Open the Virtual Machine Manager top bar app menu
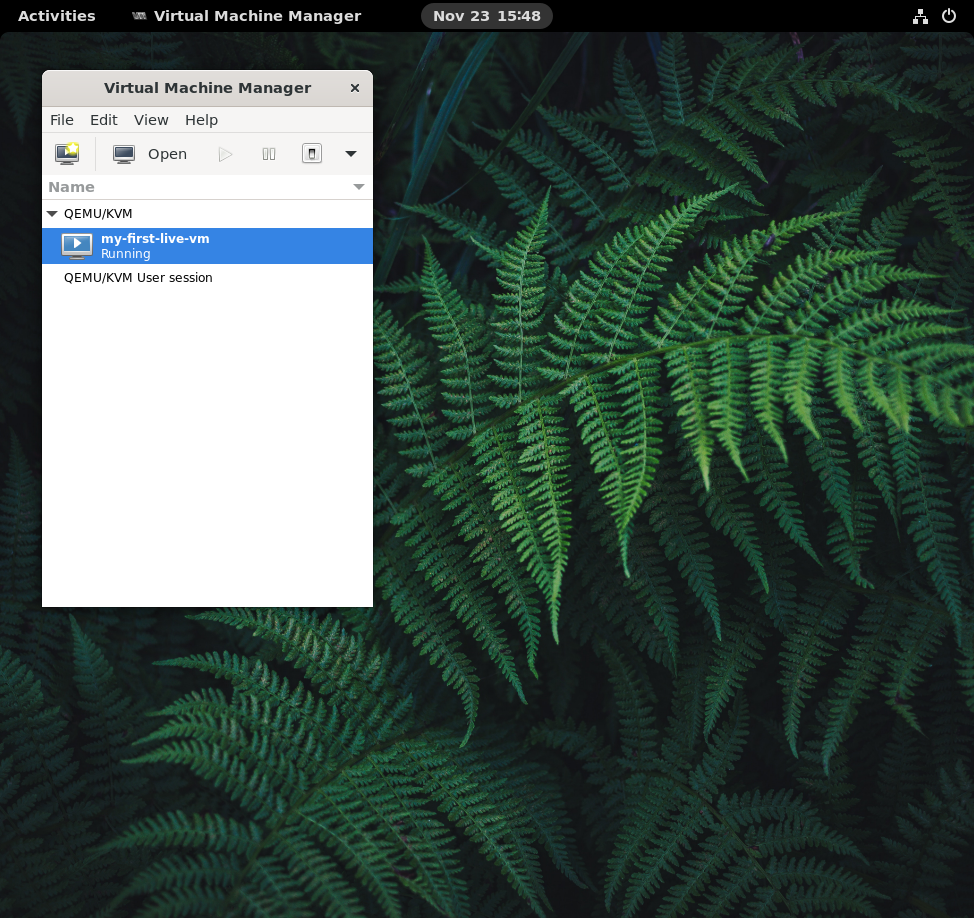Screen dimensions: 974x918 [247, 16]
